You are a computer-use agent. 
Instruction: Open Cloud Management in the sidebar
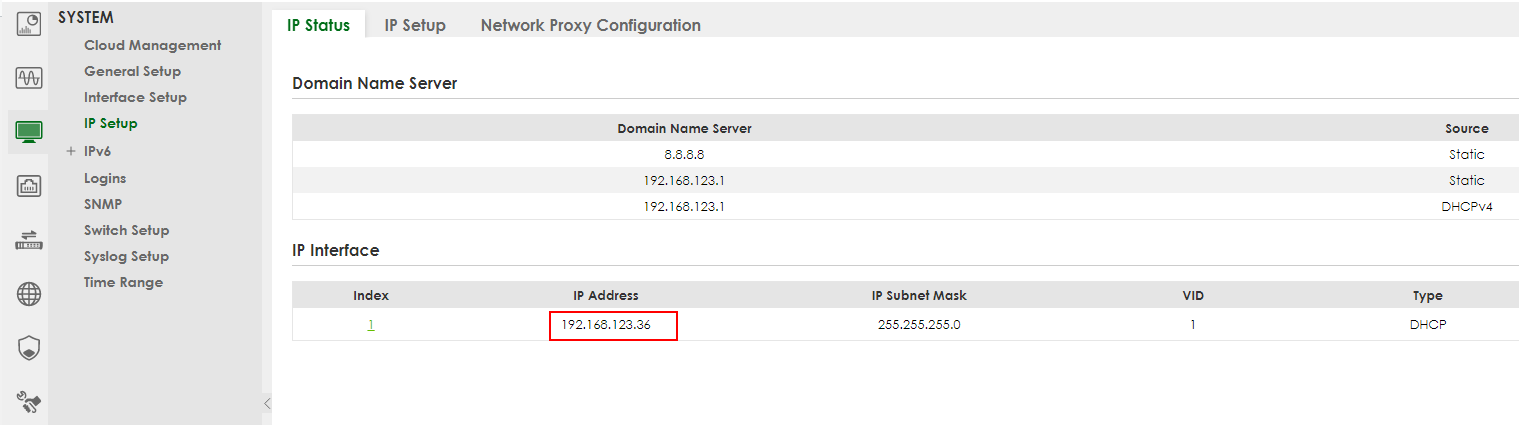coord(152,45)
